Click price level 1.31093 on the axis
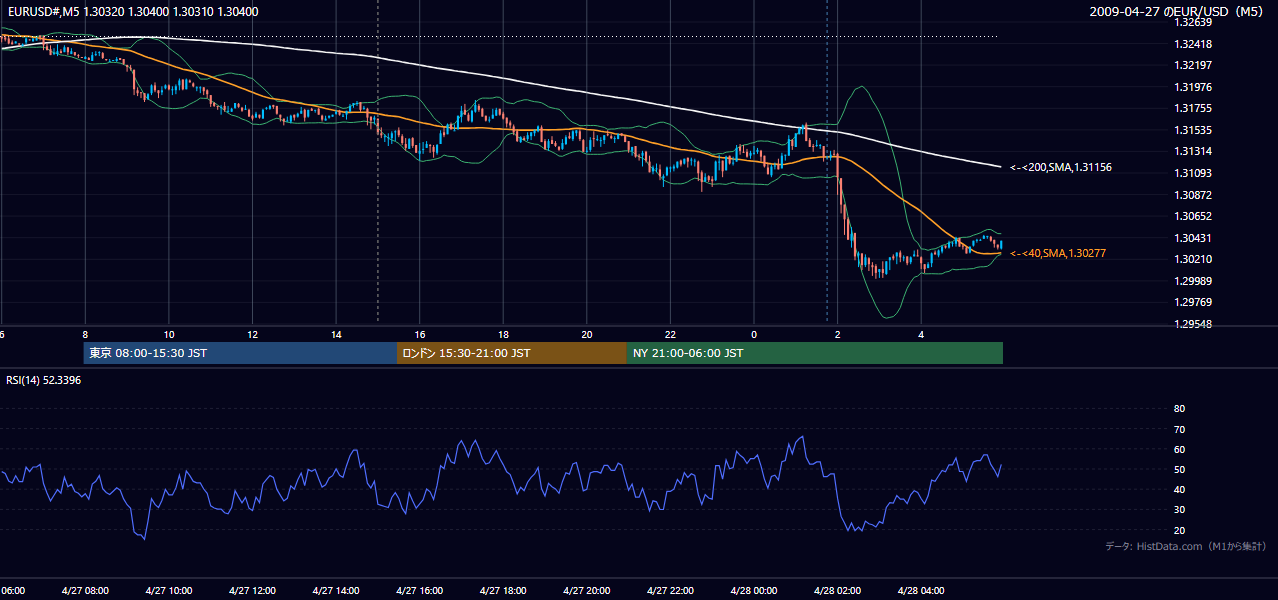 click(1193, 173)
